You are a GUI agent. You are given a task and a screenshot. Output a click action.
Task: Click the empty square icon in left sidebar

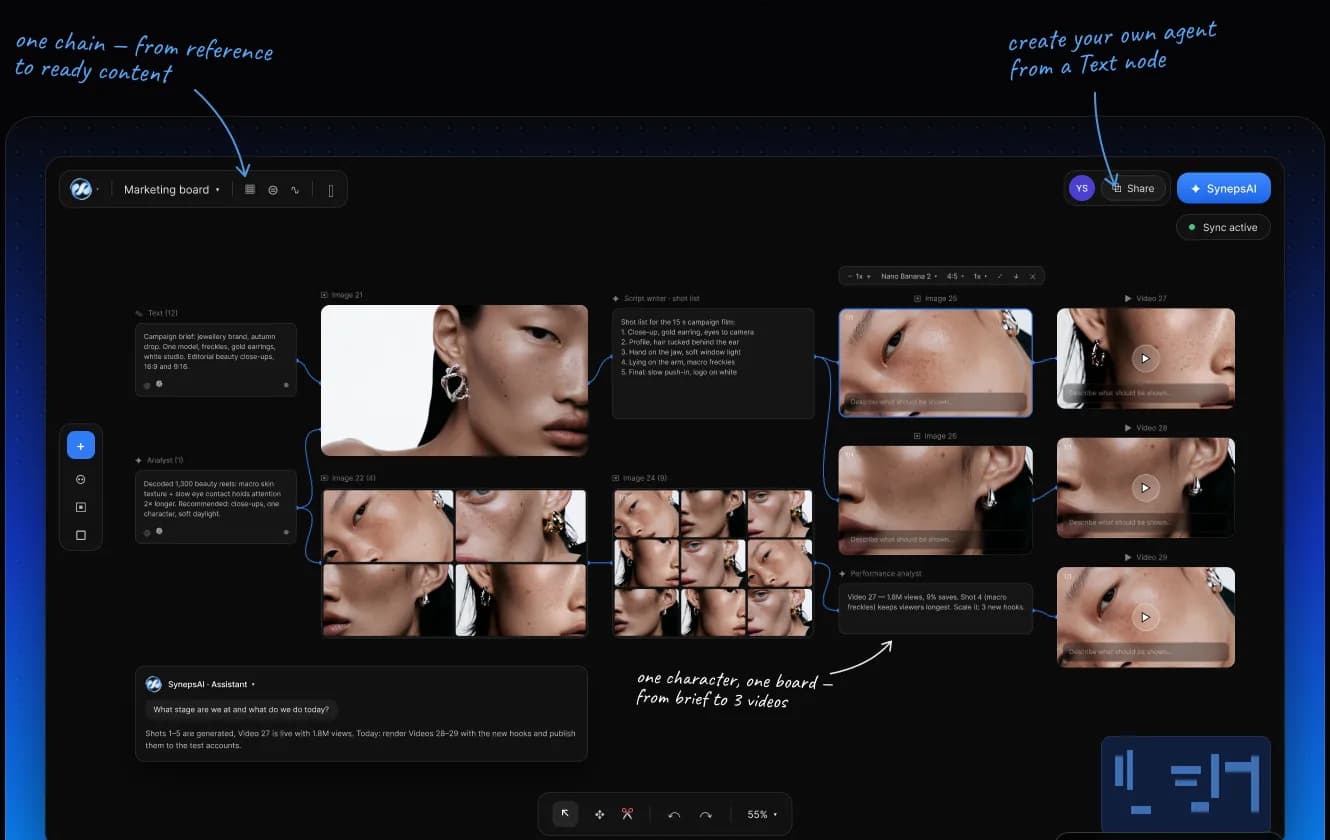click(81, 535)
